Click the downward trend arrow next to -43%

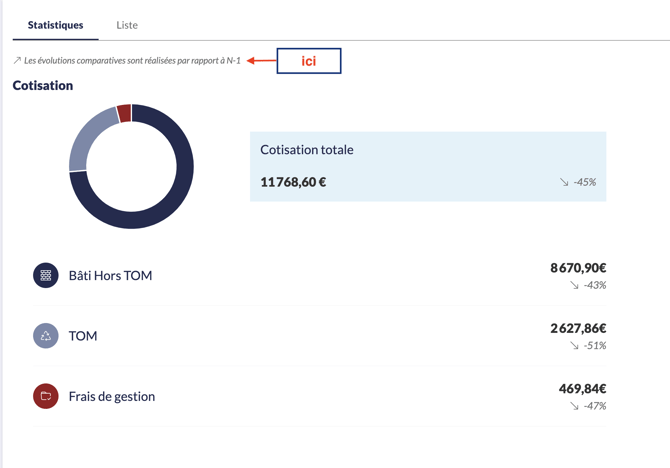coord(574,285)
